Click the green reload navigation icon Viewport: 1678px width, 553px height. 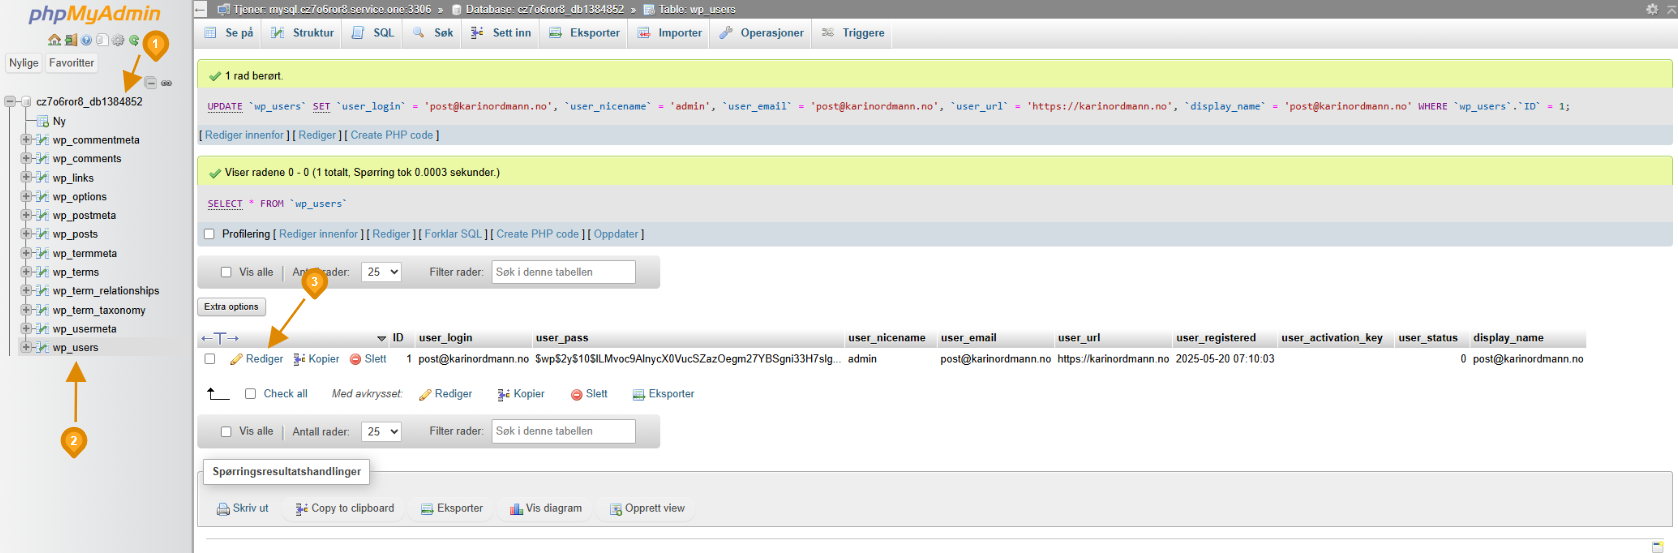point(134,40)
